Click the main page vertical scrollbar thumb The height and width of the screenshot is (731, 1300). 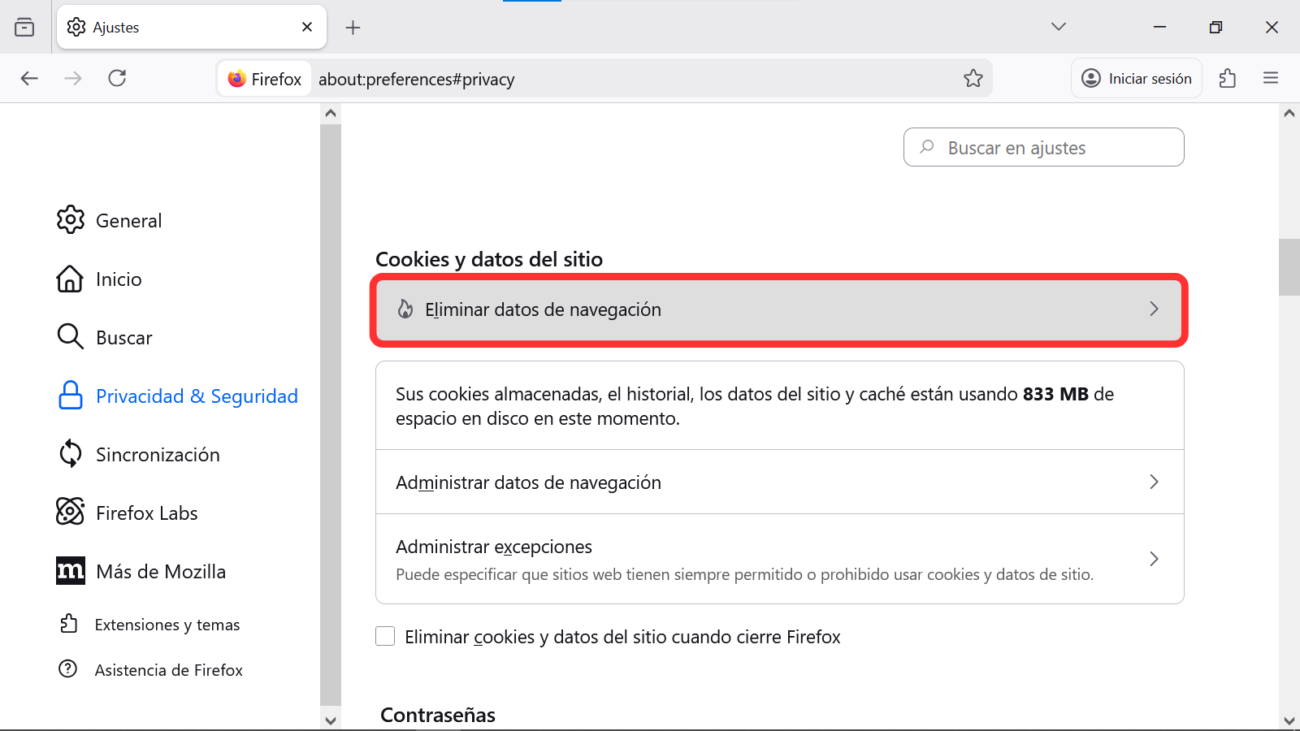[x=1289, y=267]
